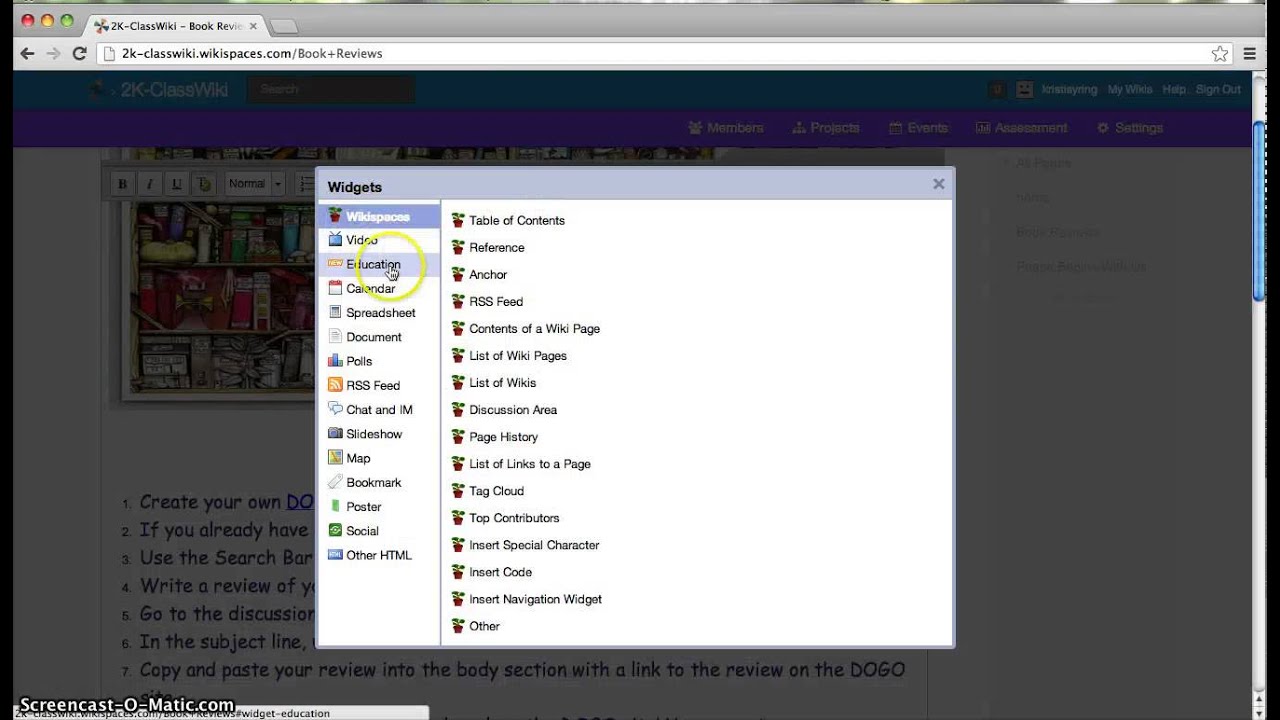Reload the page in Chrome
1280x720 pixels.
click(x=79, y=54)
